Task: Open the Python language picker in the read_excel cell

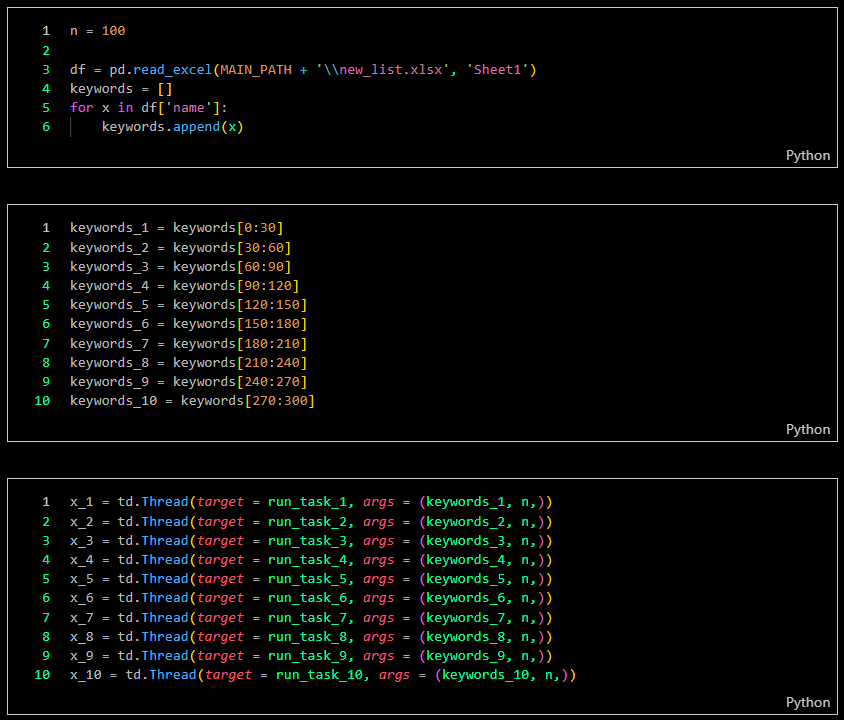Action: pos(808,155)
